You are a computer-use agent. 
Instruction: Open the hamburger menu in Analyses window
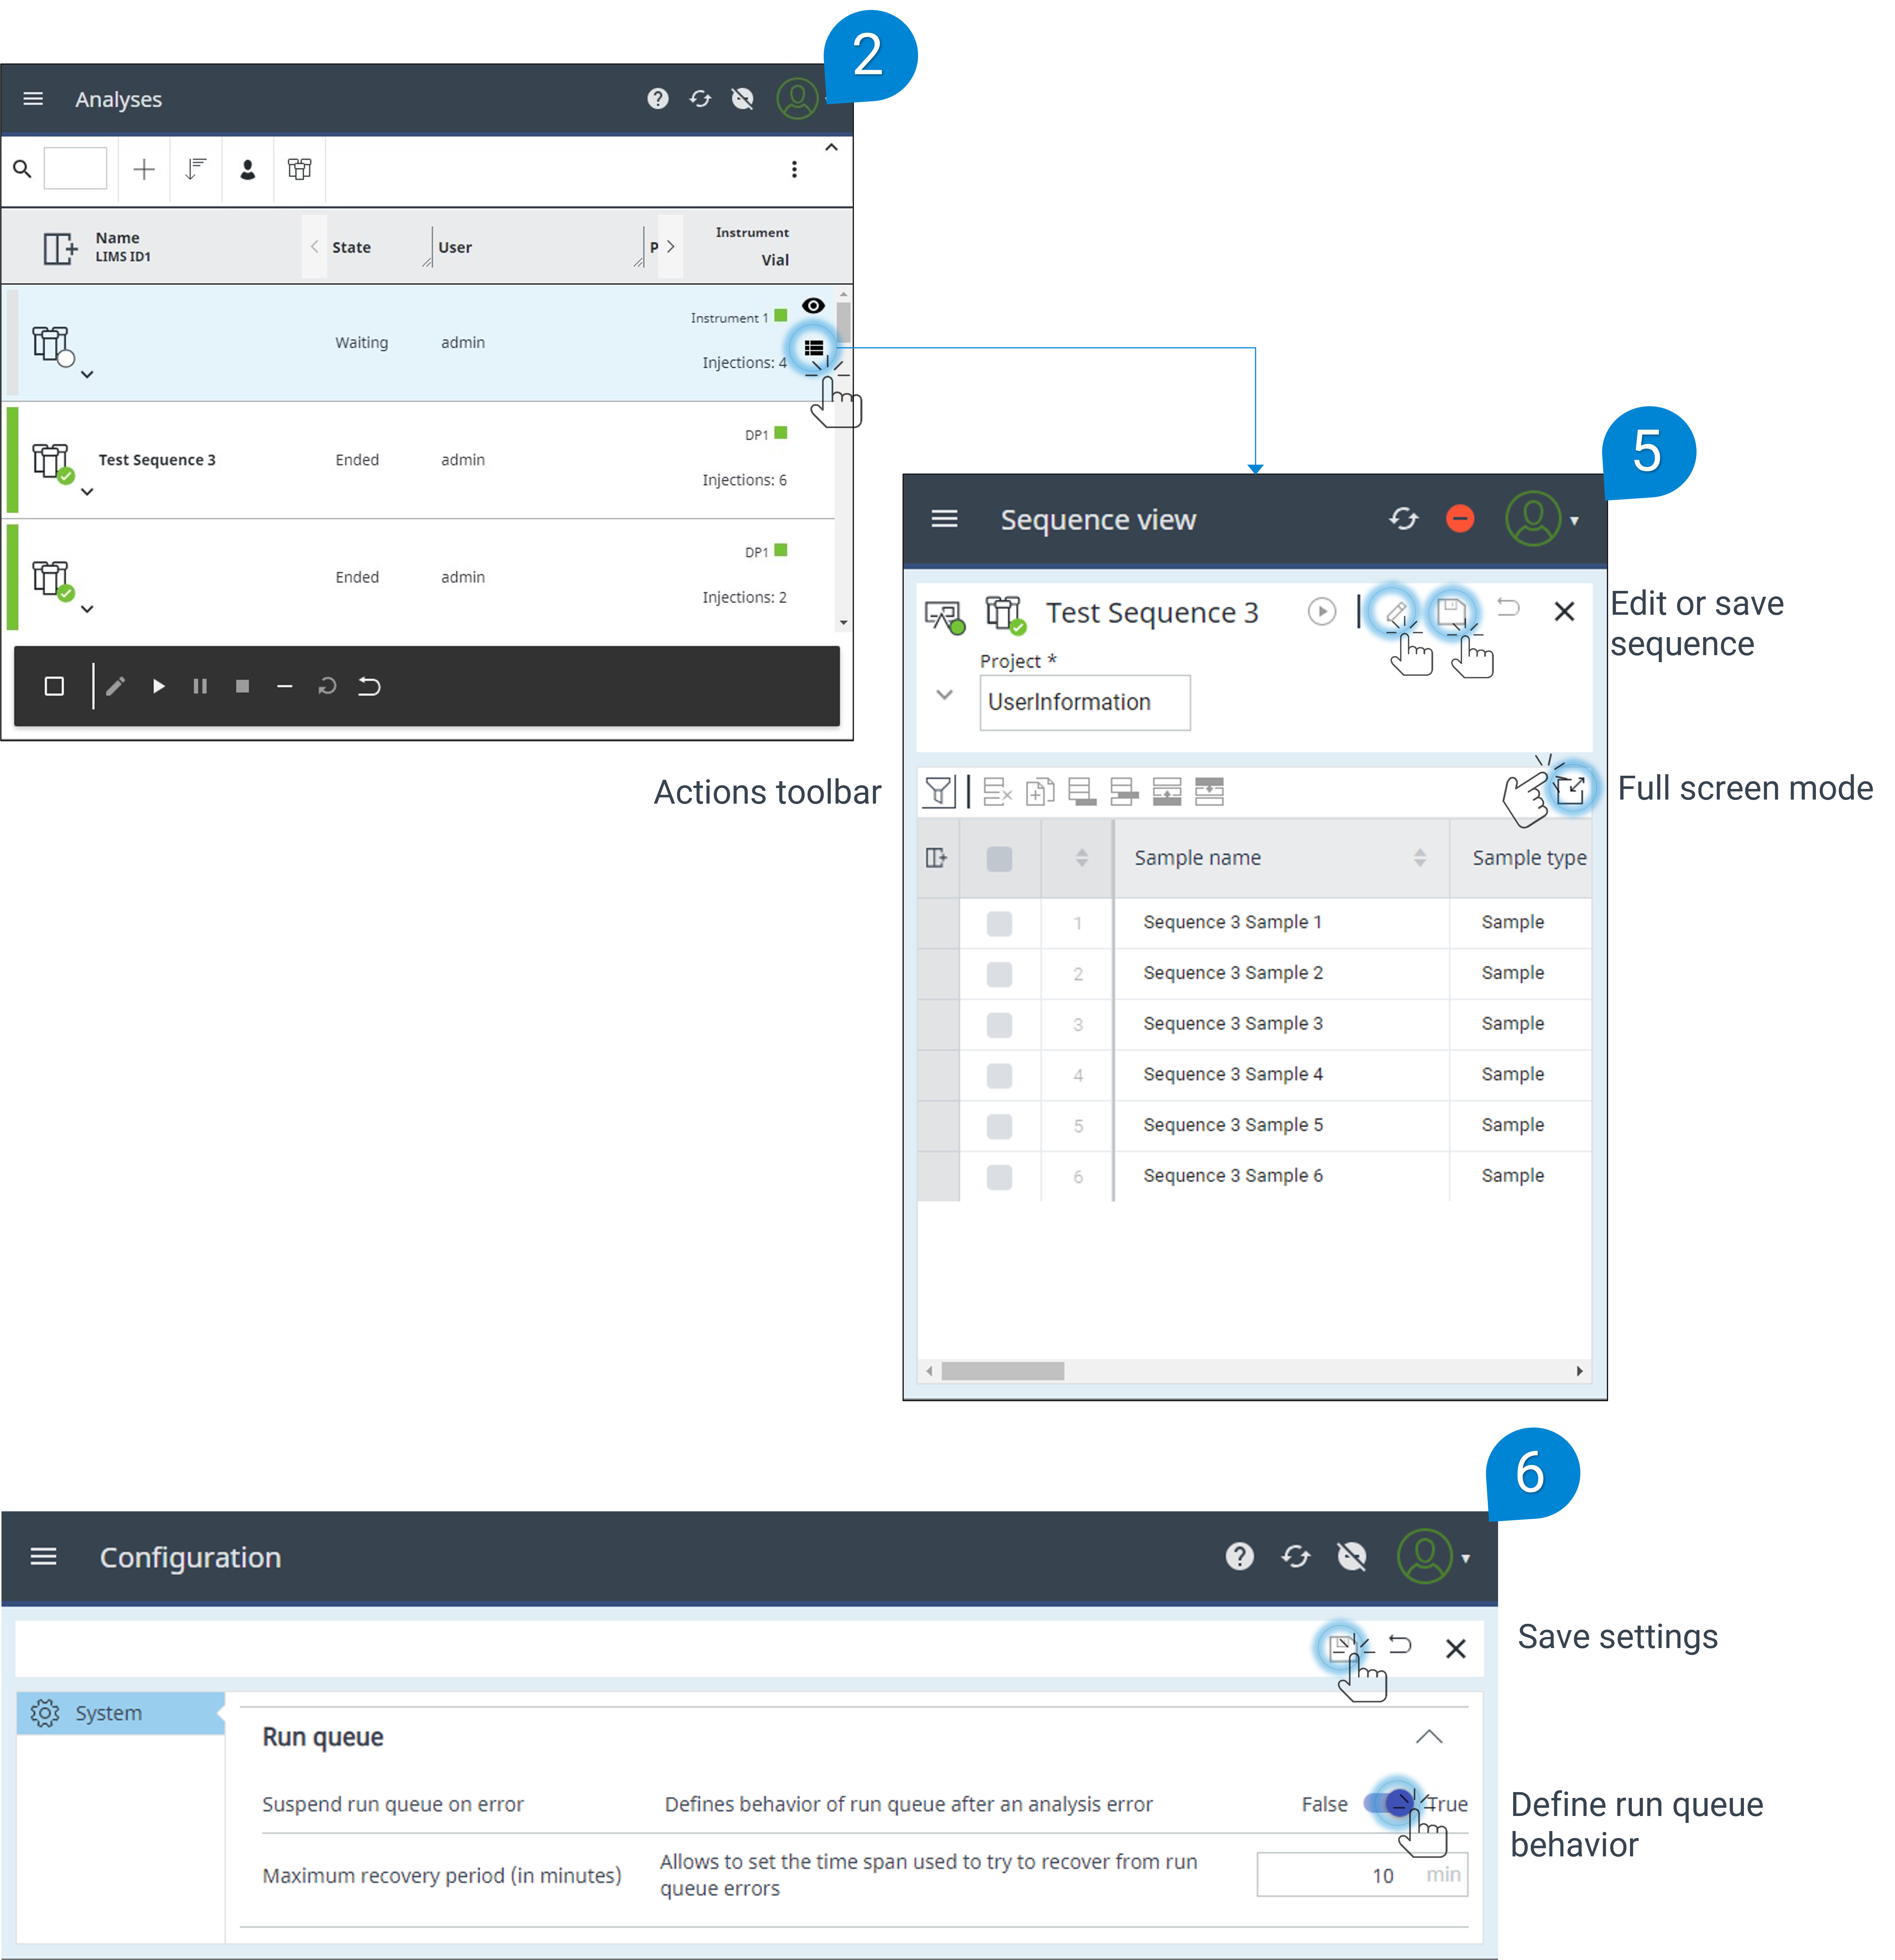33,99
